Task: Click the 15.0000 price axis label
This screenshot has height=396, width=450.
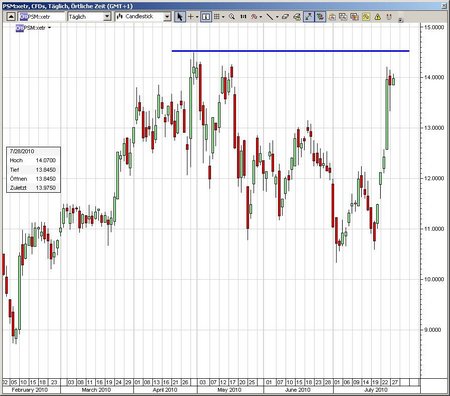Action: pos(434,27)
